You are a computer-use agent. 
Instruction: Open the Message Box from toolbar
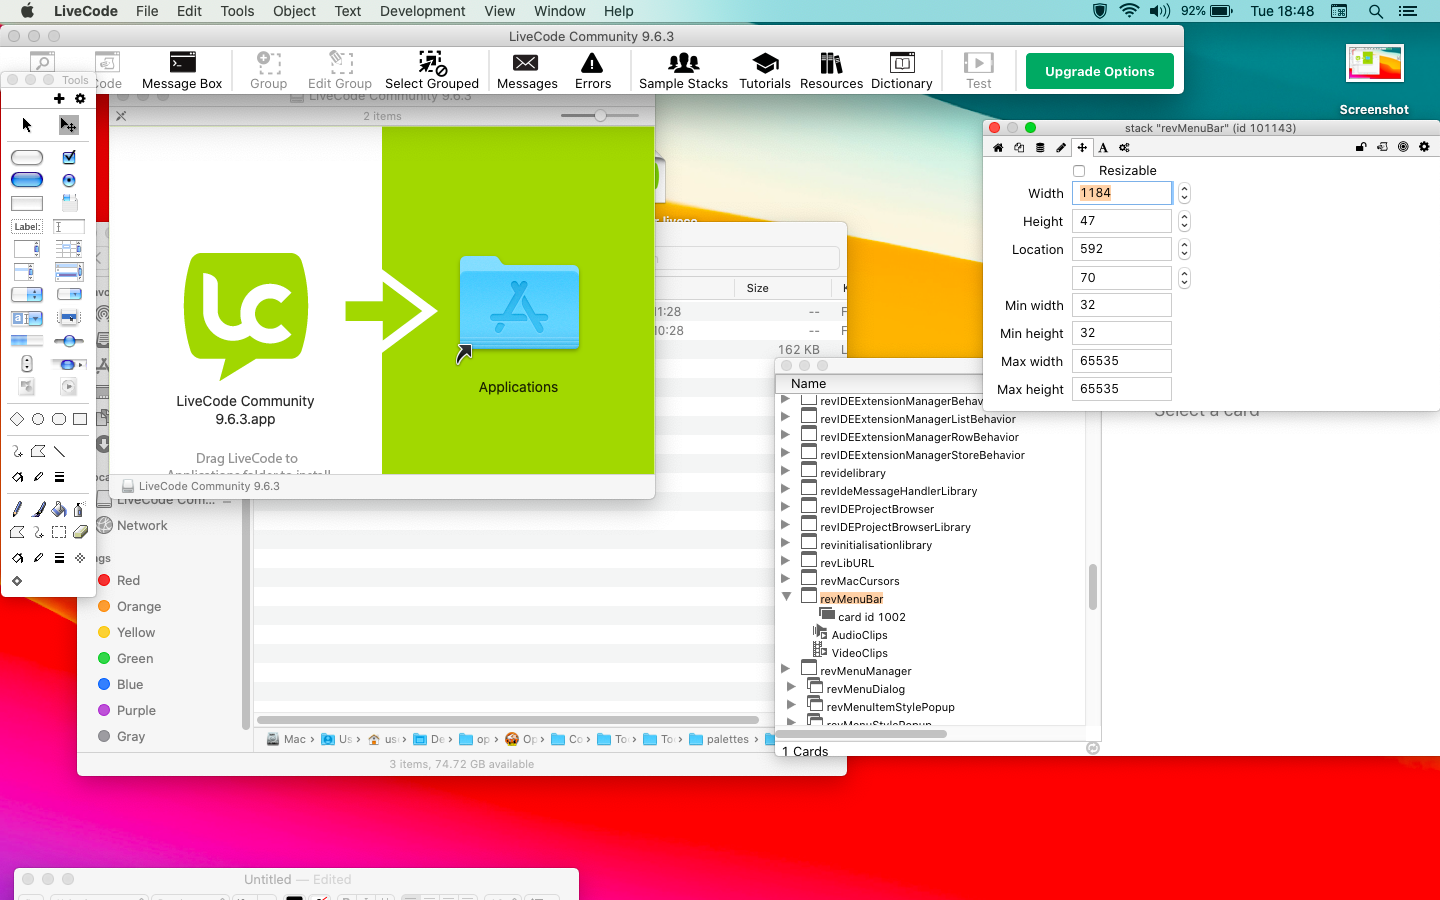[x=182, y=70]
